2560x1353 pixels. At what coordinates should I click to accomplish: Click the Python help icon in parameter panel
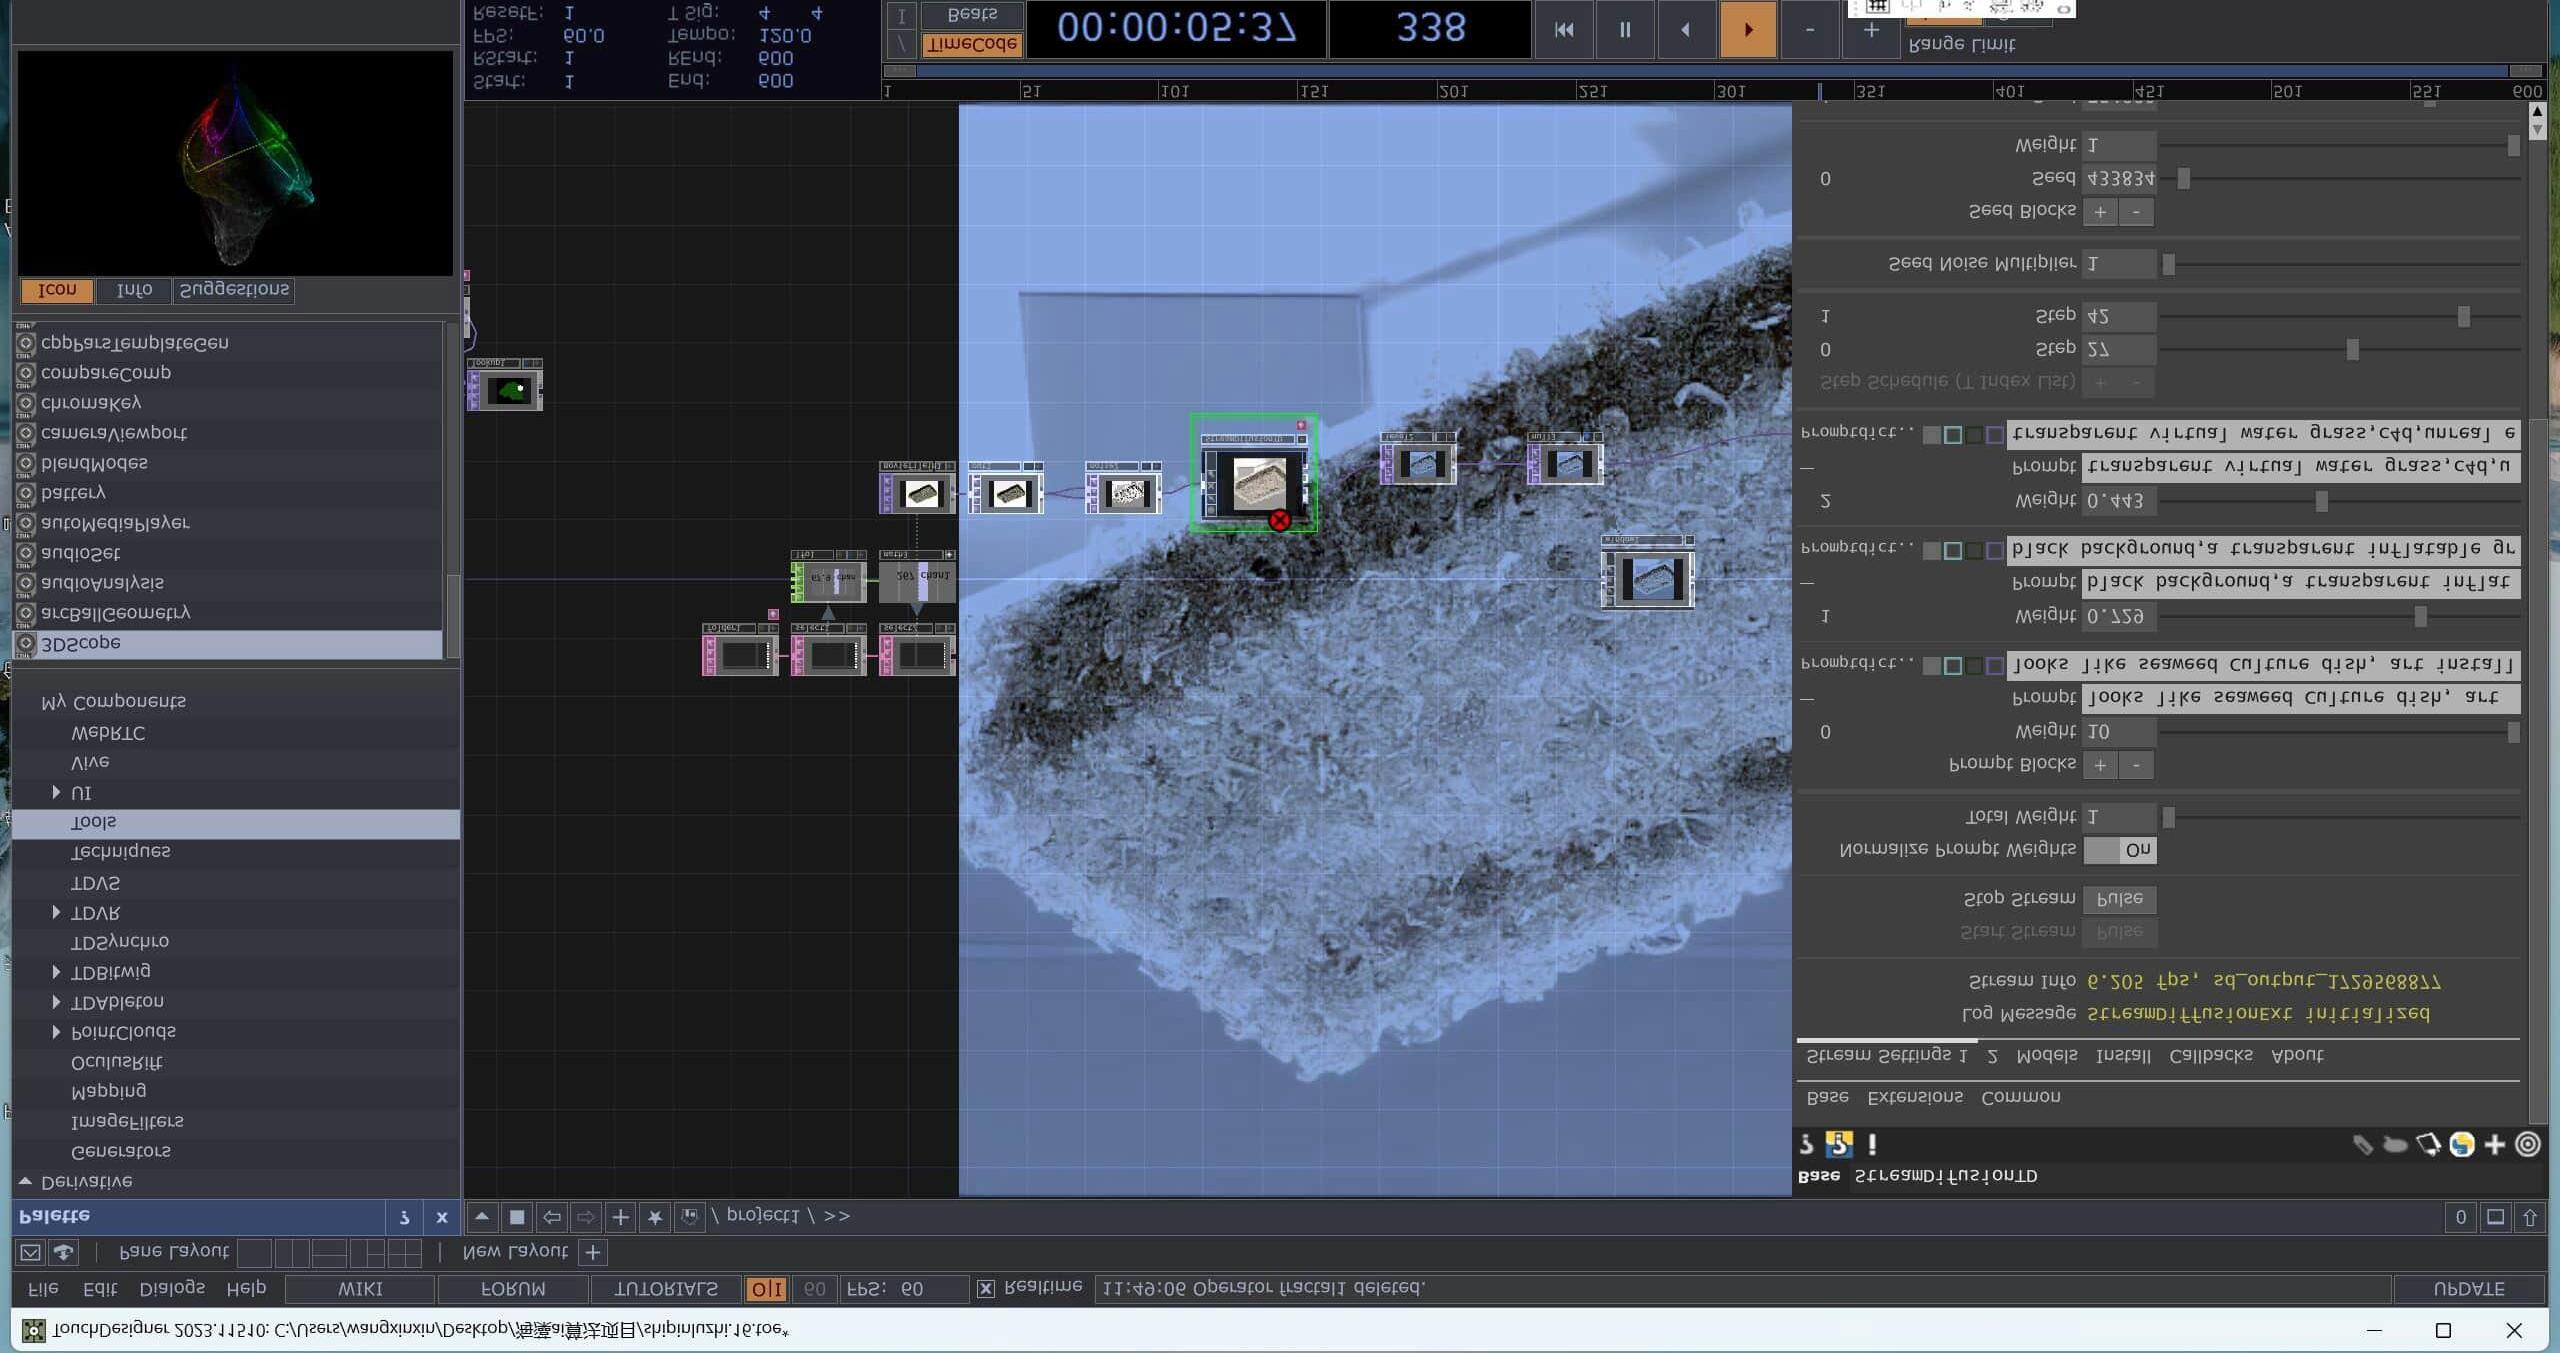pyautogui.click(x=1838, y=1143)
